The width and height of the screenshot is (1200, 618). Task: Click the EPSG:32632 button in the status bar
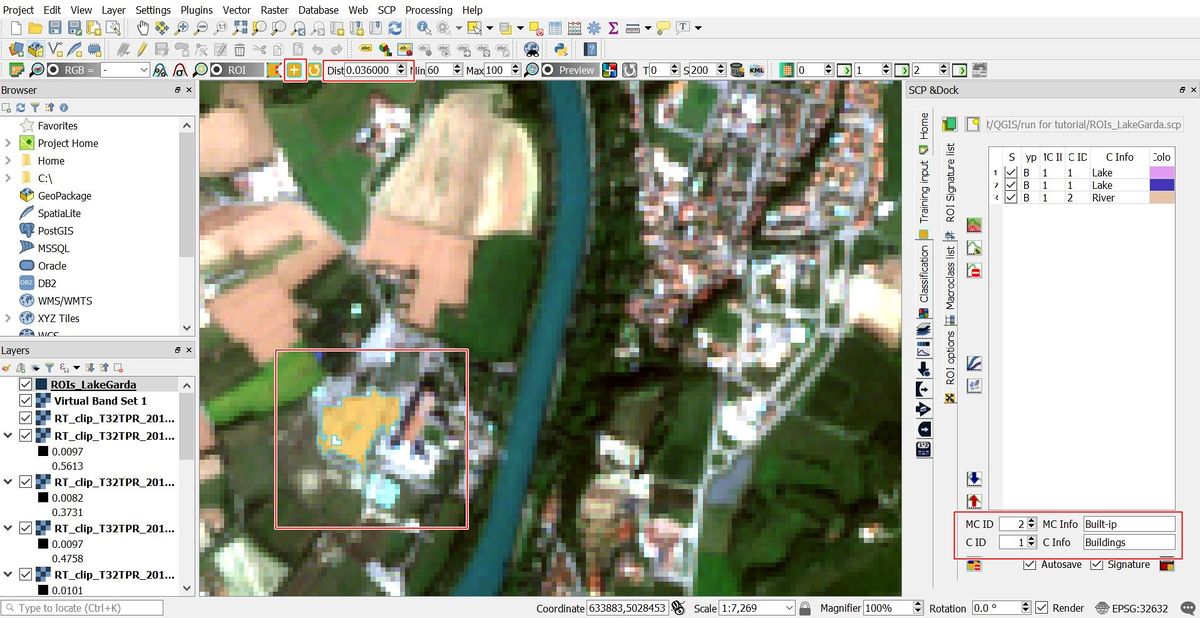(1140, 608)
